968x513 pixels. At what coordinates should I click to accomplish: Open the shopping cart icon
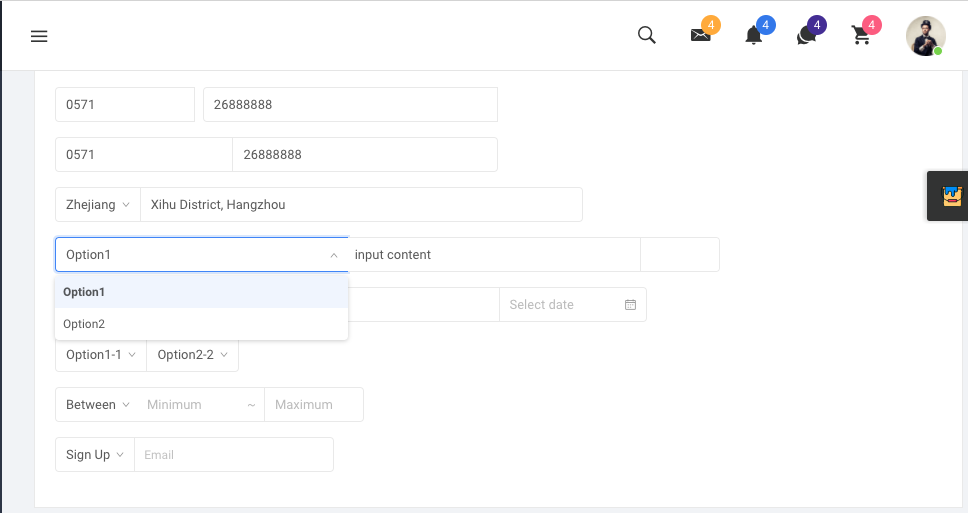point(861,35)
